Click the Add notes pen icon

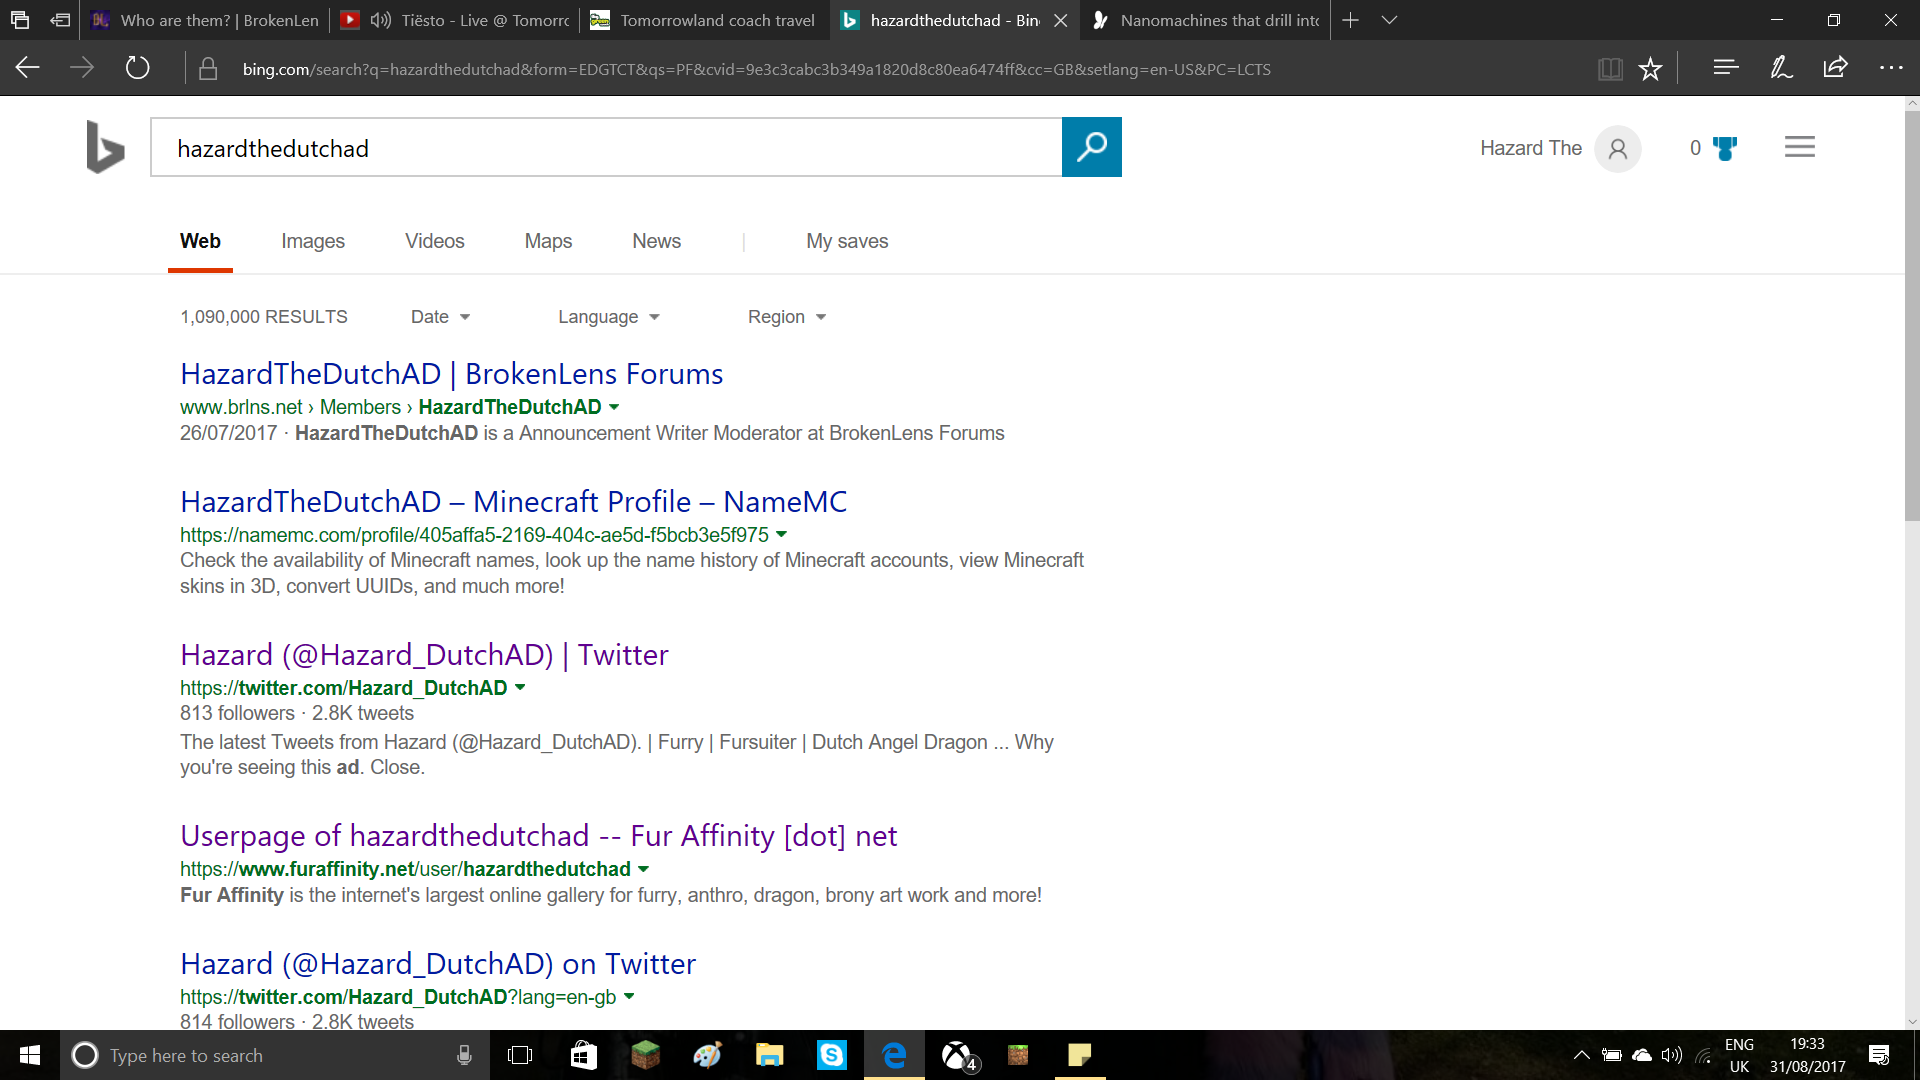[x=1781, y=68]
